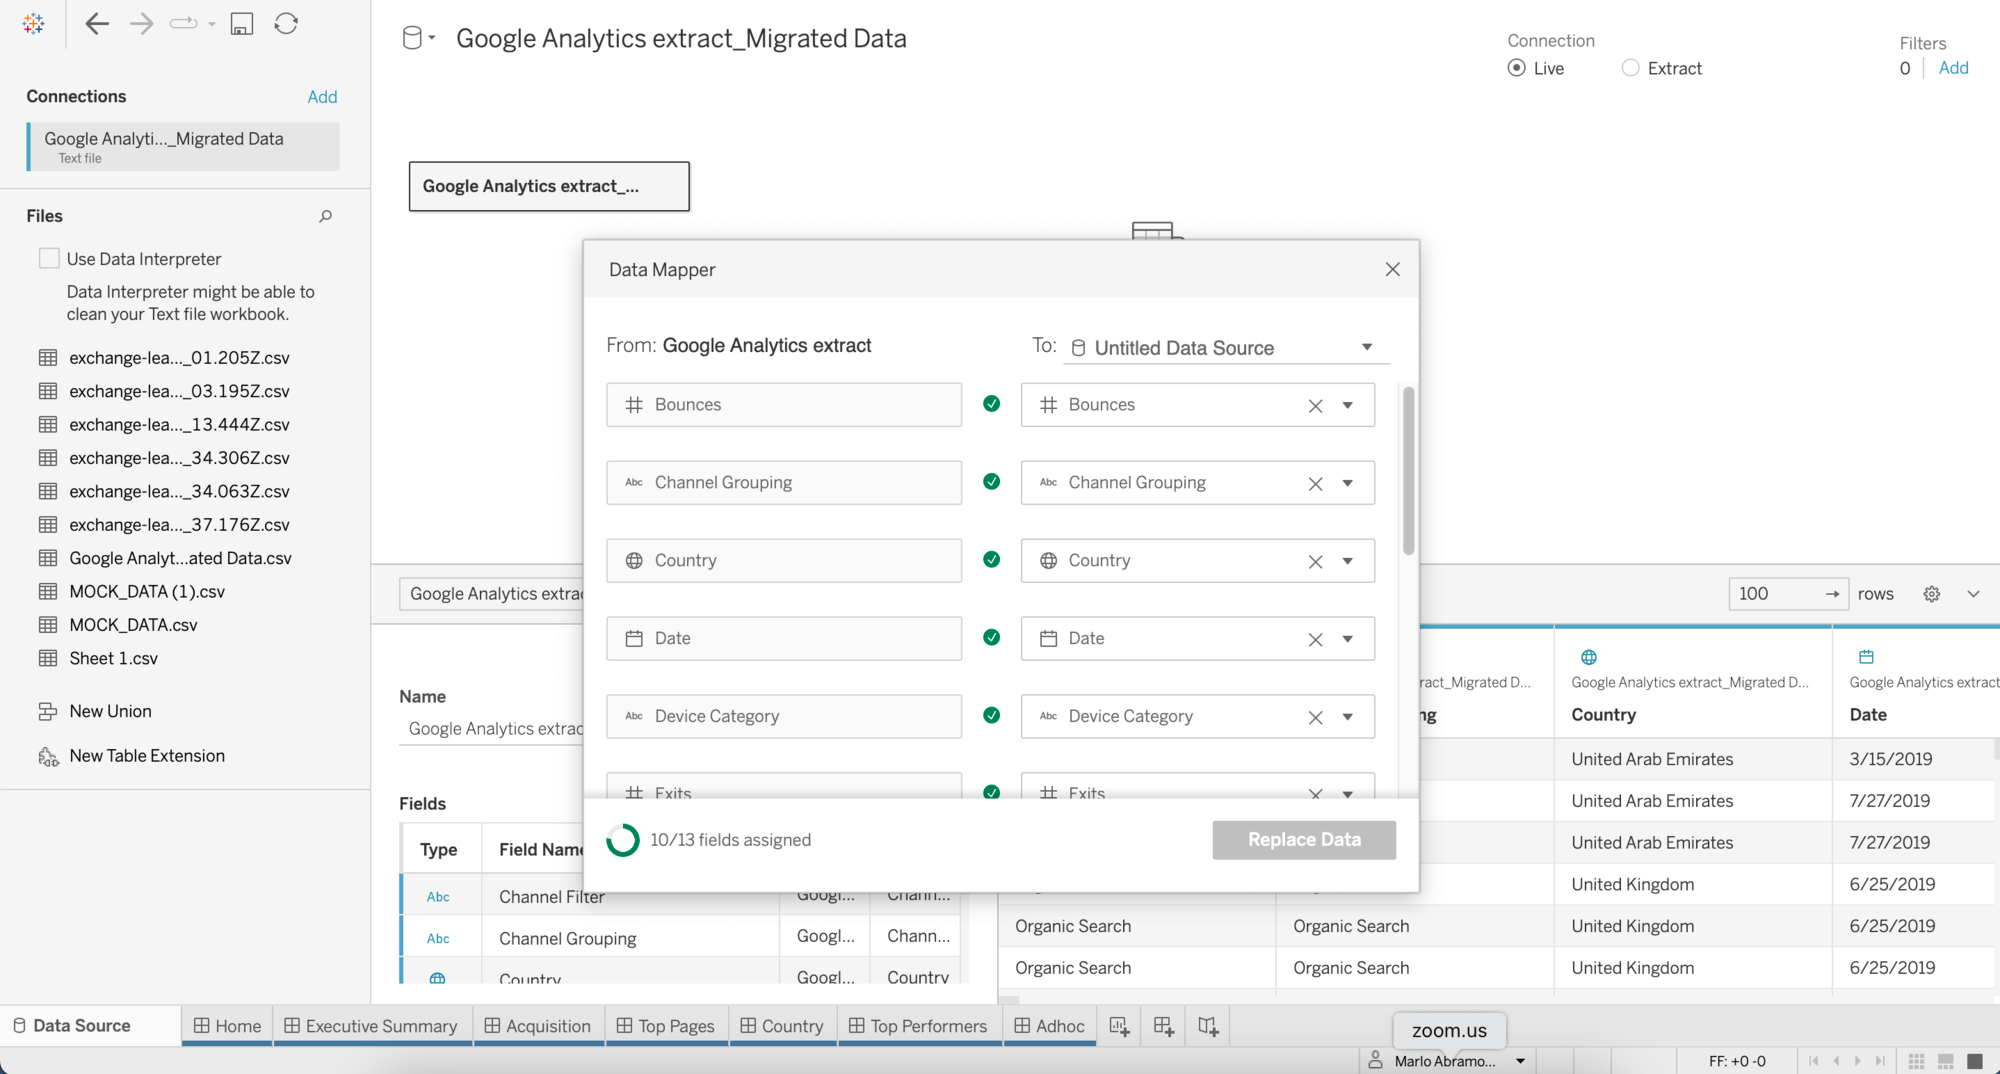
Task: Open the dropdown next to mapped Bounces field
Action: pyautogui.click(x=1349, y=405)
